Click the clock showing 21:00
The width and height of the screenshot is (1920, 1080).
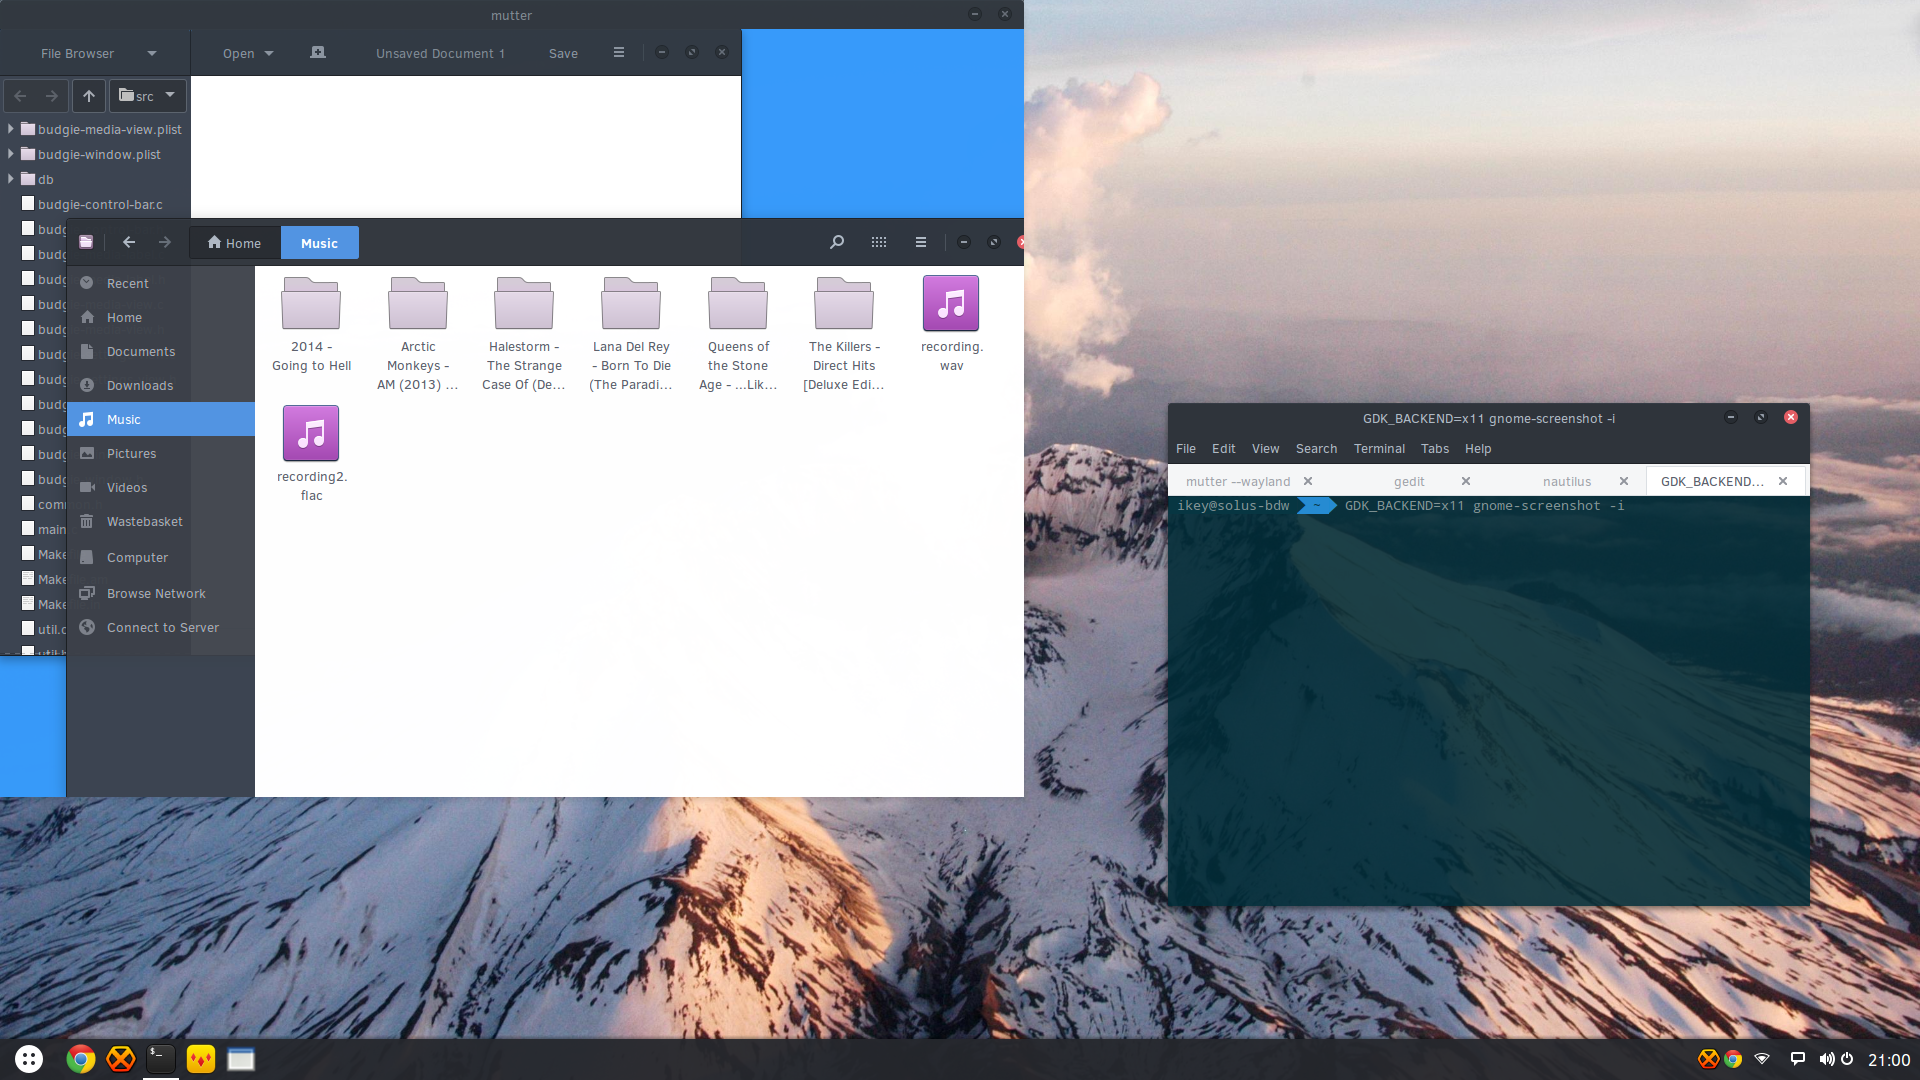pyautogui.click(x=1889, y=1060)
